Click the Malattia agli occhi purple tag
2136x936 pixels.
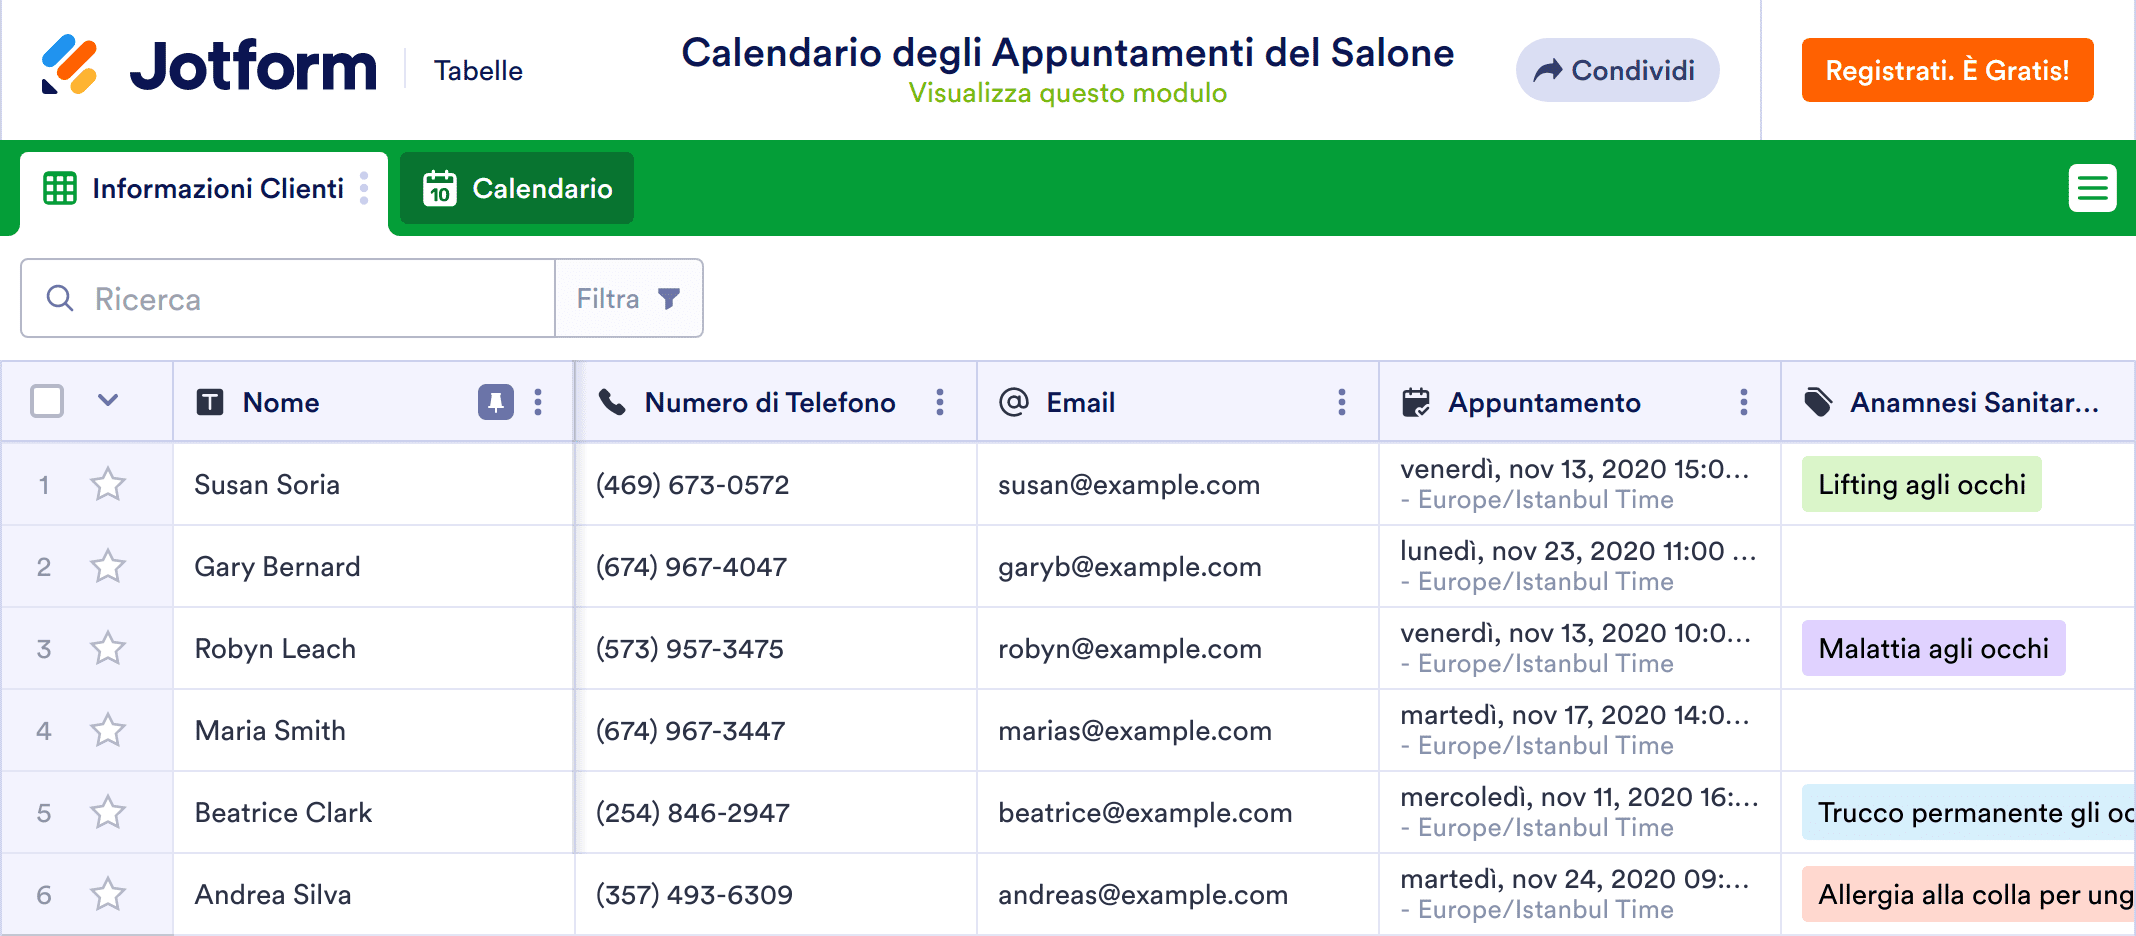tap(1932, 649)
